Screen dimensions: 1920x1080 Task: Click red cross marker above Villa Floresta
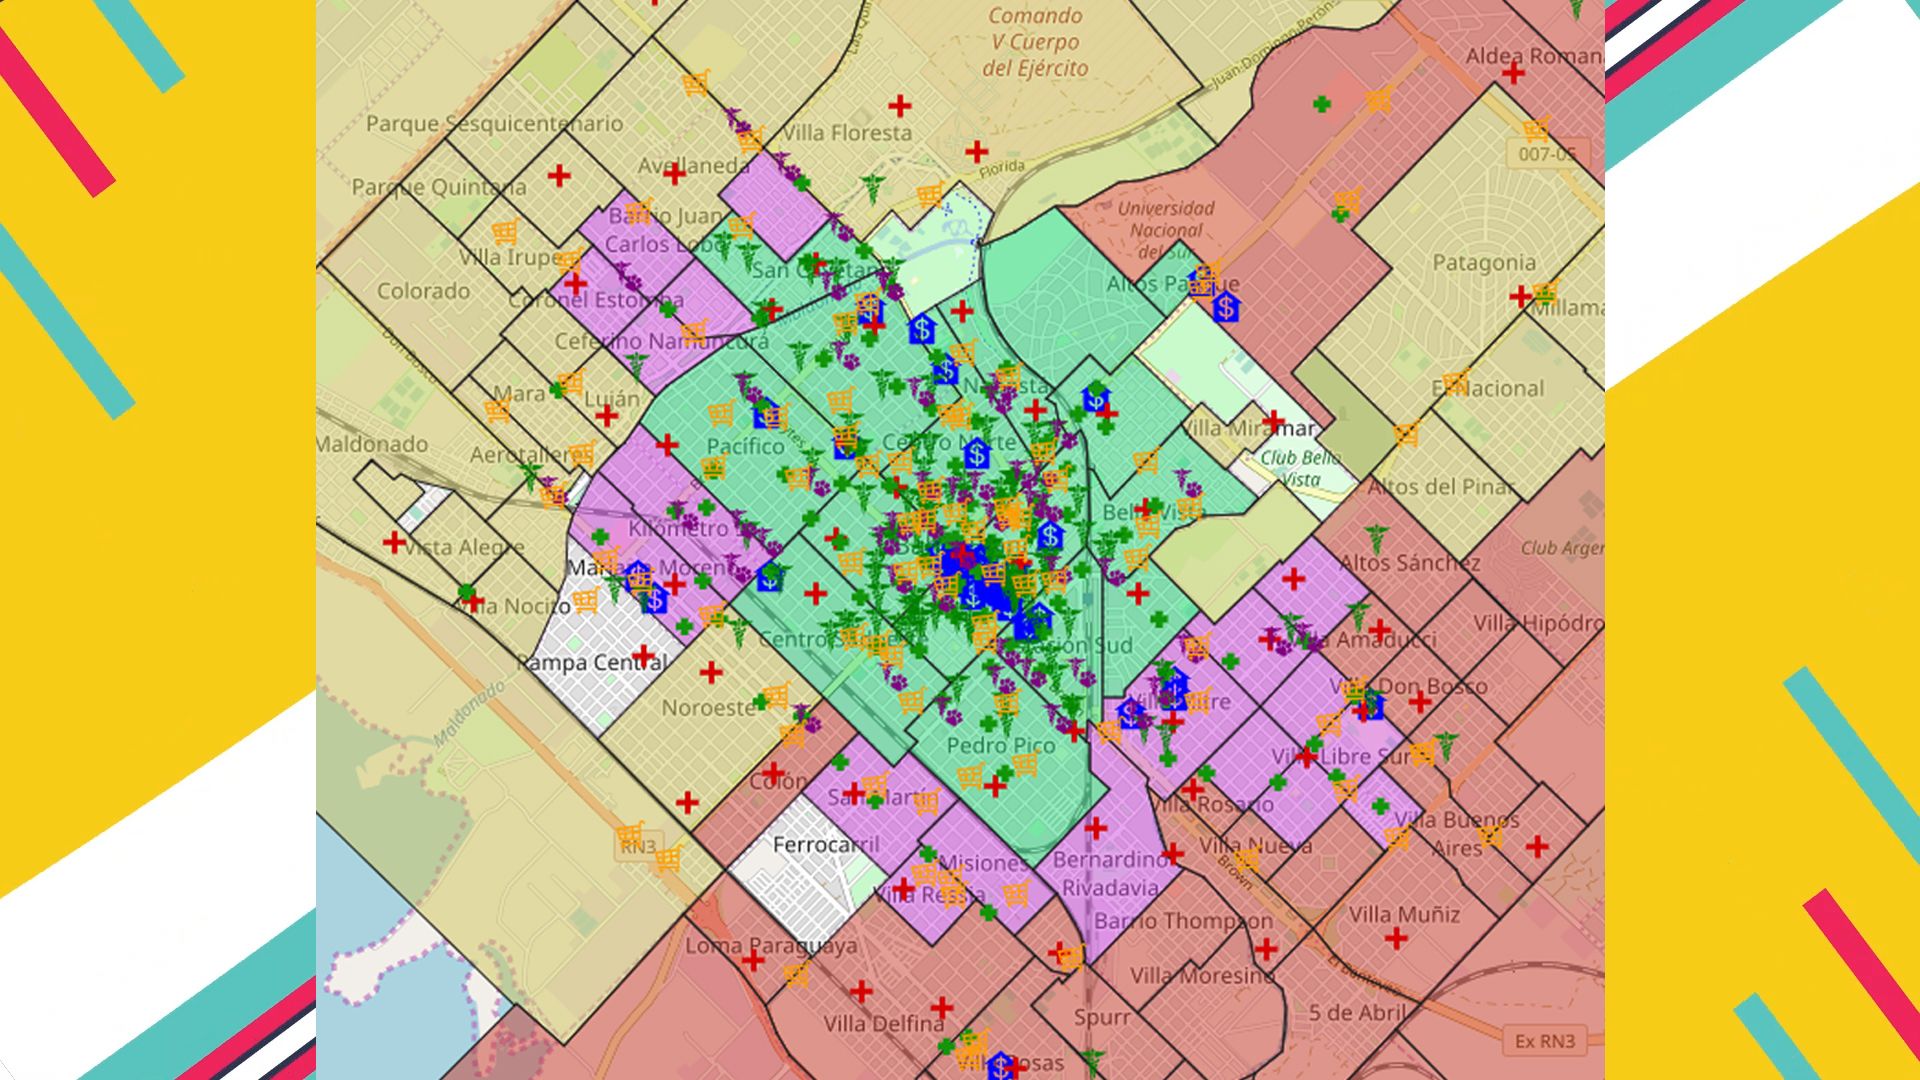(900, 105)
